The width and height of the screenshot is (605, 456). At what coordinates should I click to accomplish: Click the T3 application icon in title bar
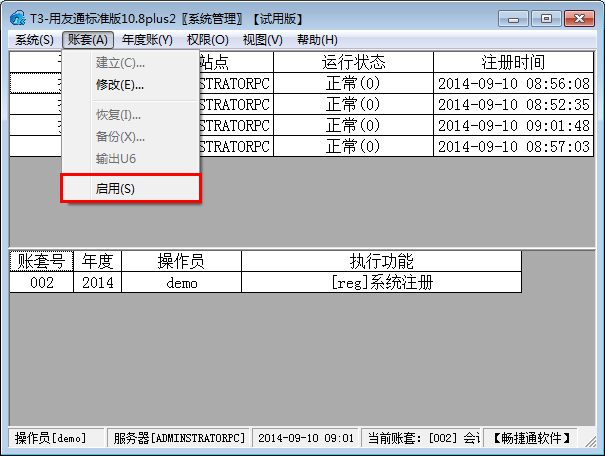(18, 19)
